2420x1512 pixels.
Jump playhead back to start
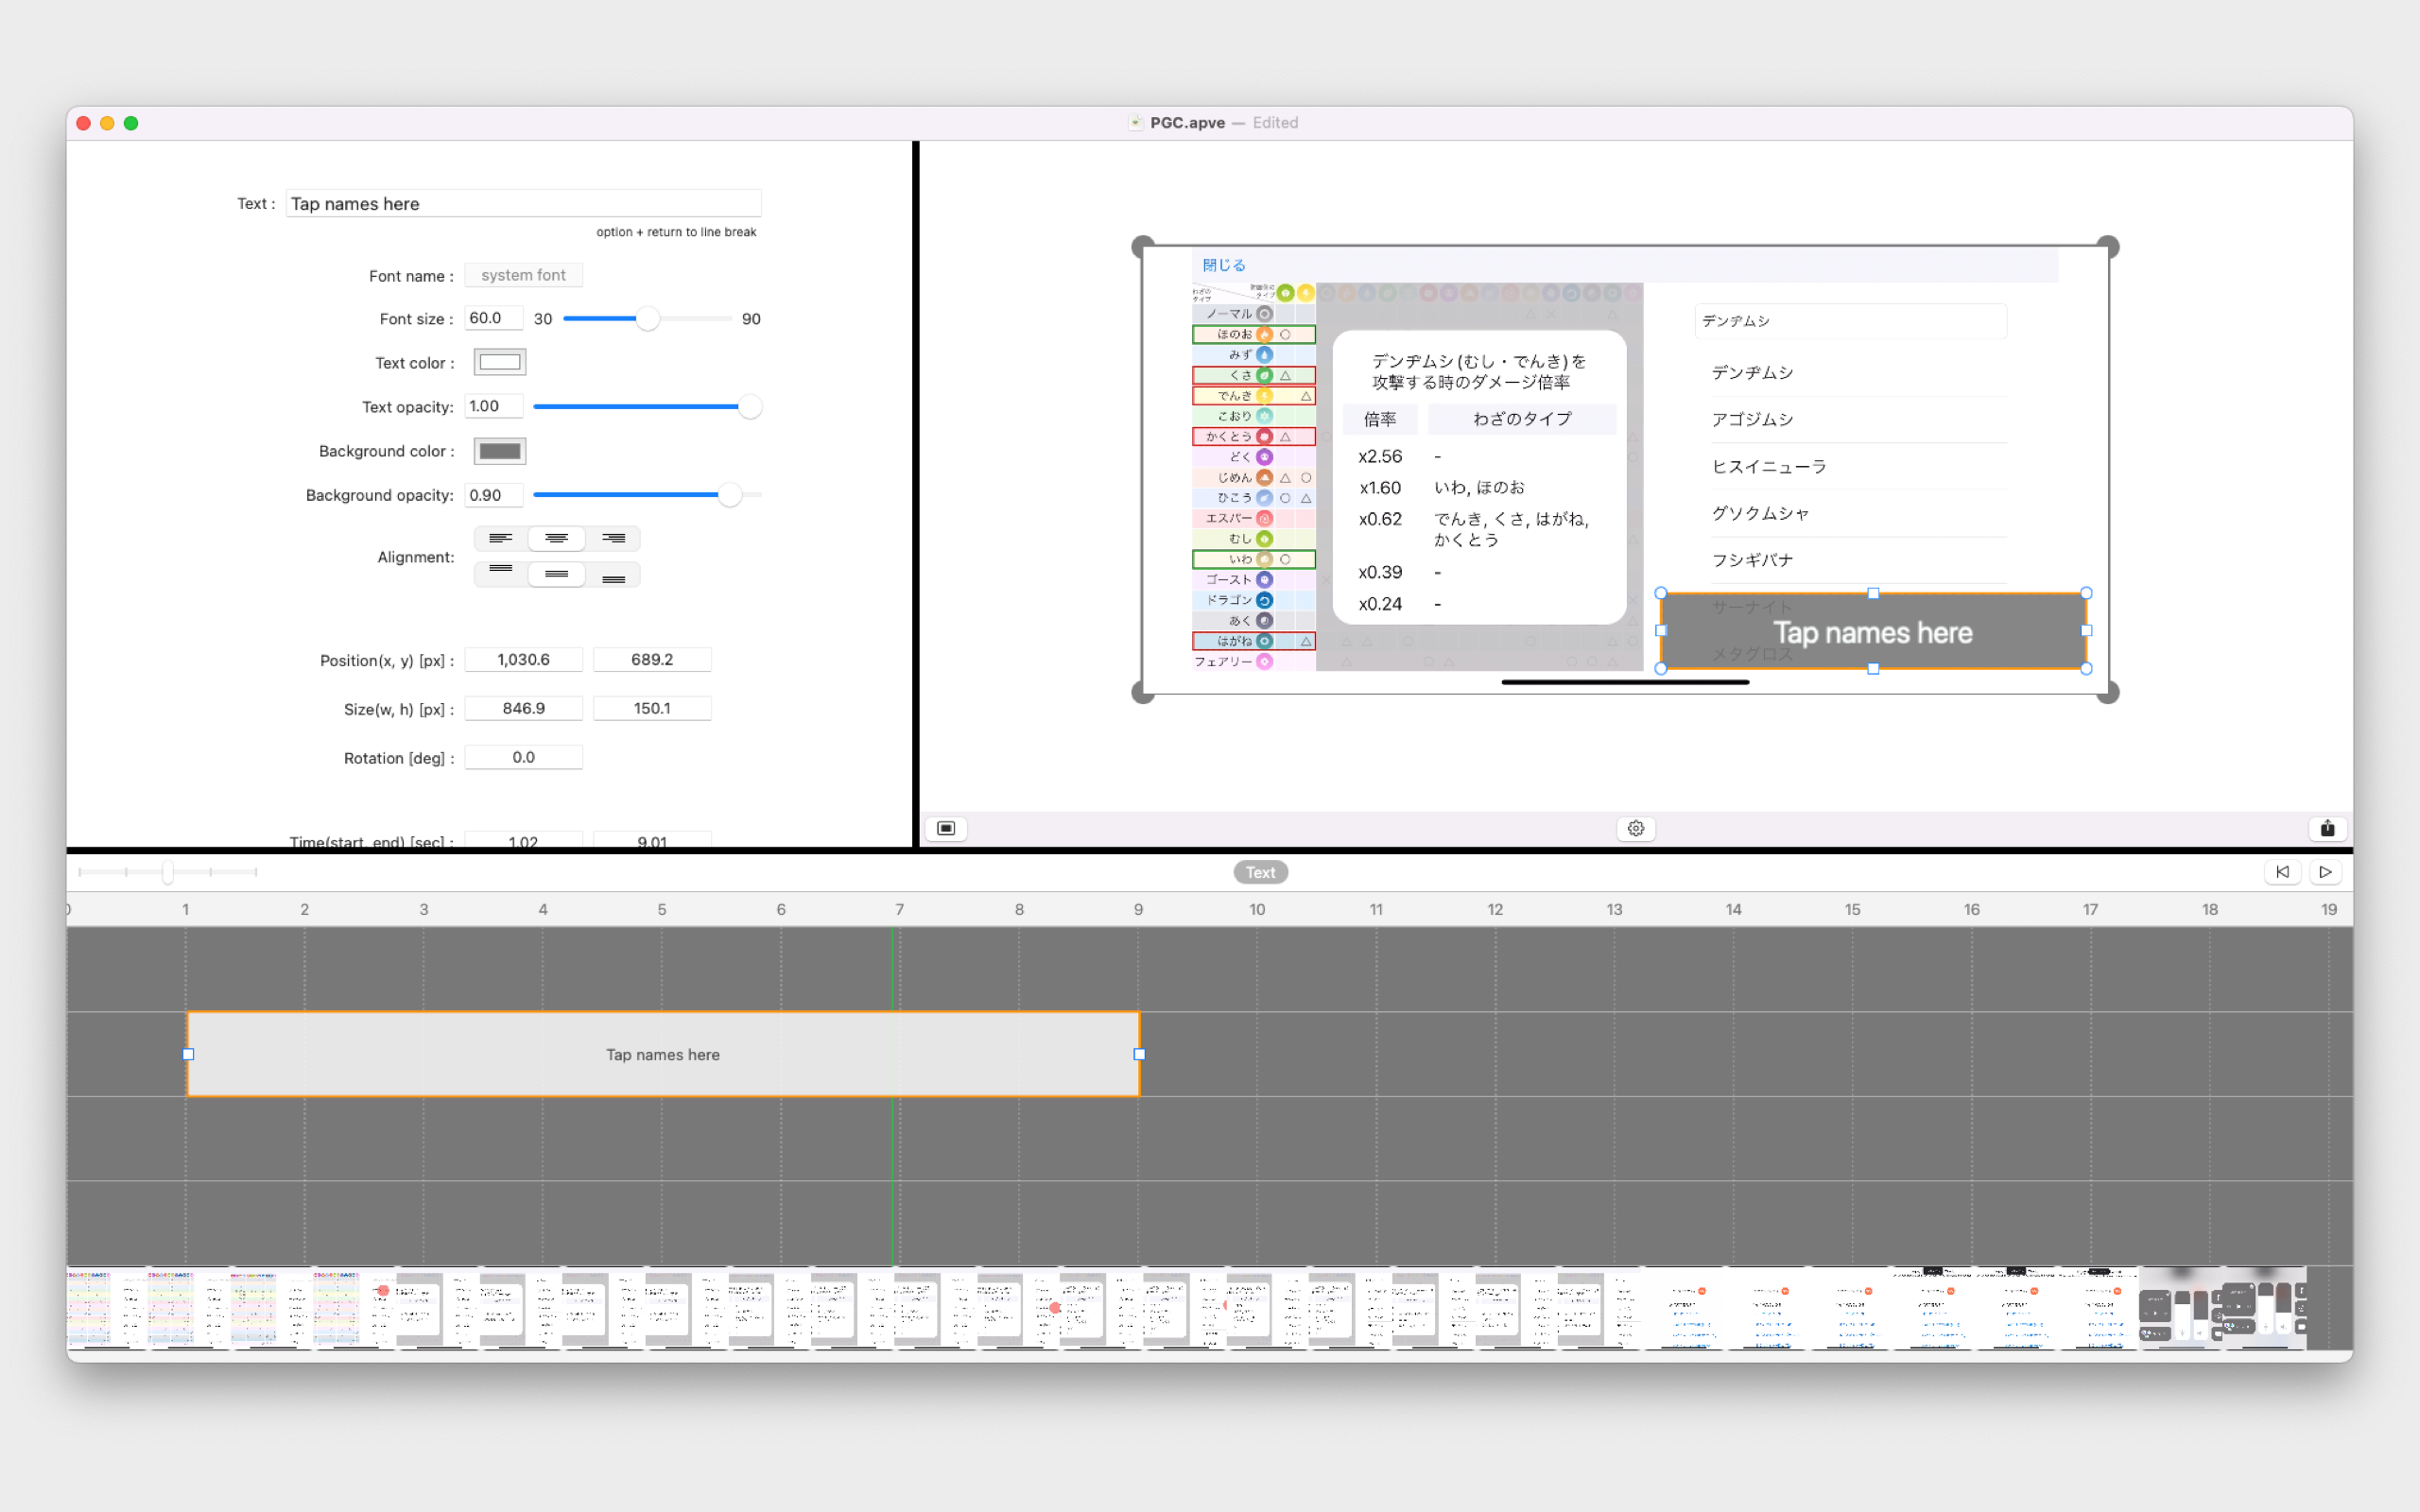coord(2282,872)
